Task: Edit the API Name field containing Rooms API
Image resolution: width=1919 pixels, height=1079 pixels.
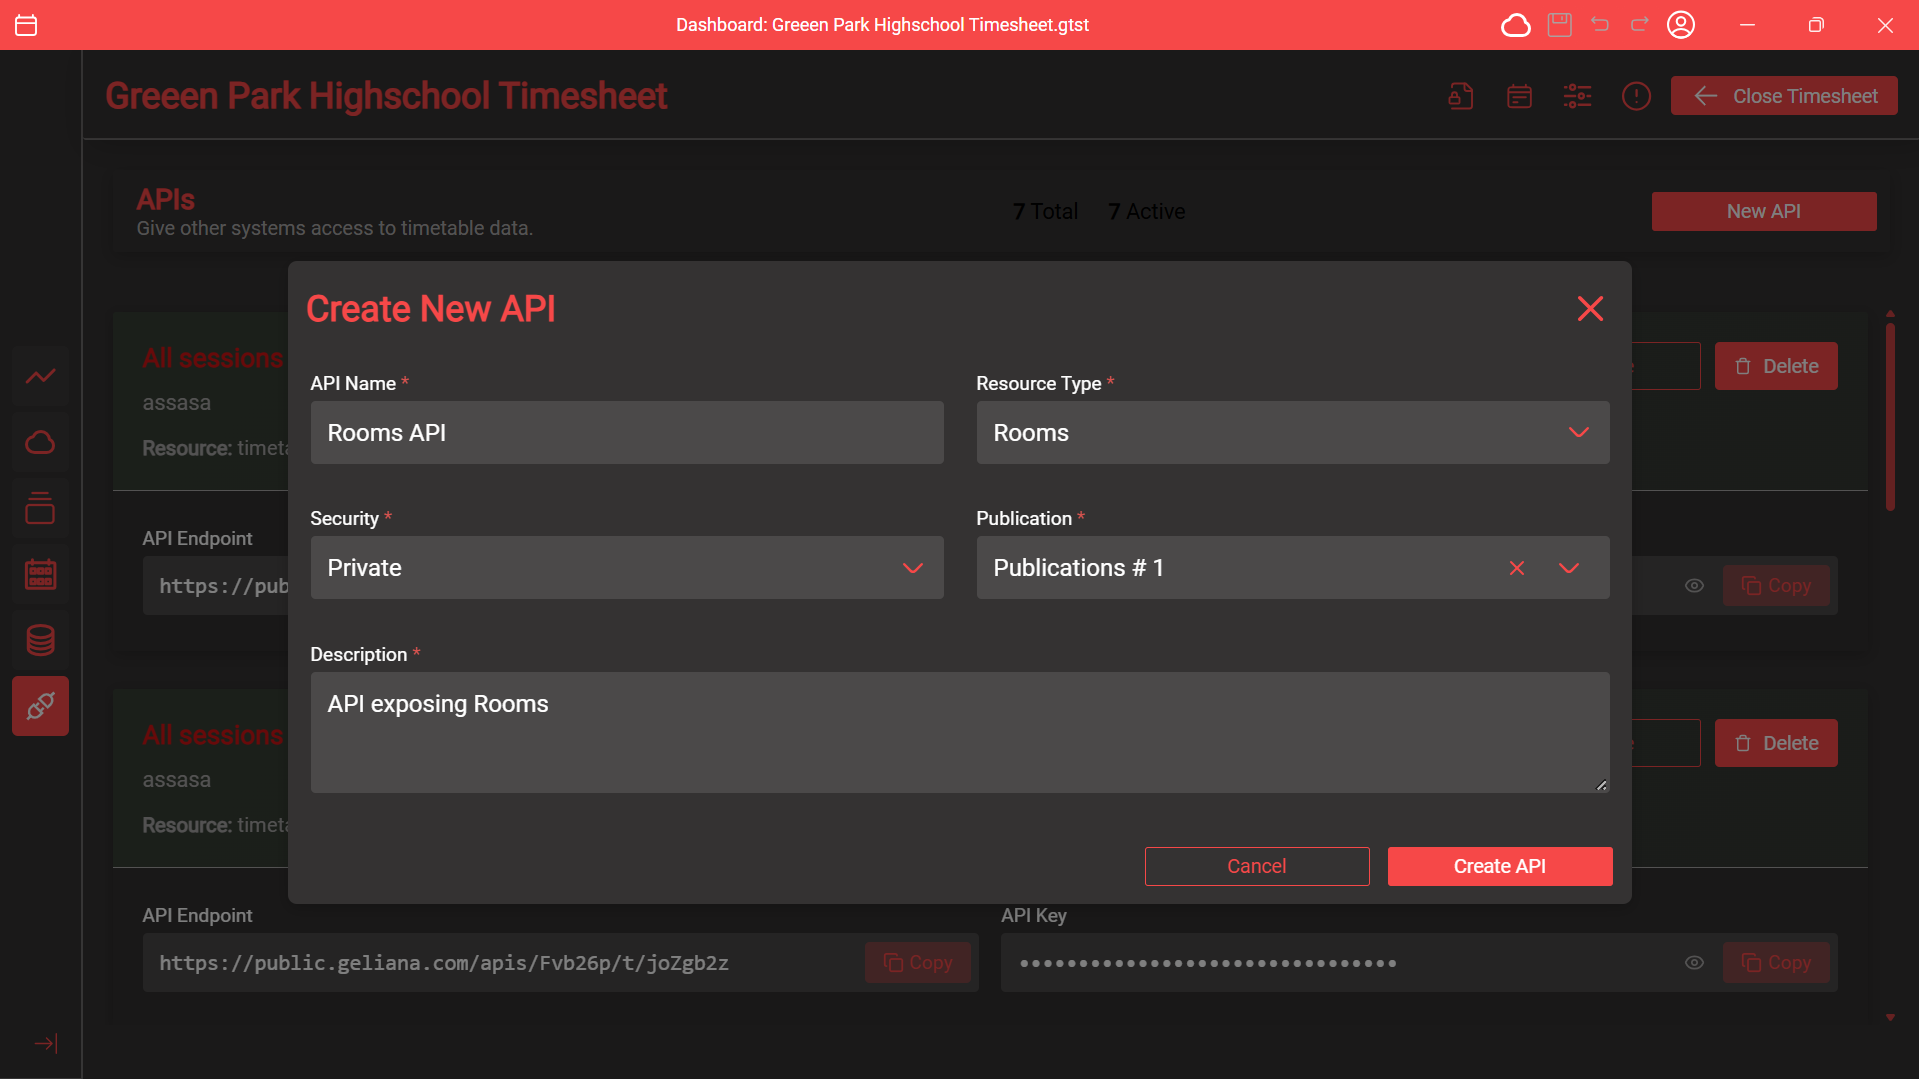Action: click(x=626, y=432)
